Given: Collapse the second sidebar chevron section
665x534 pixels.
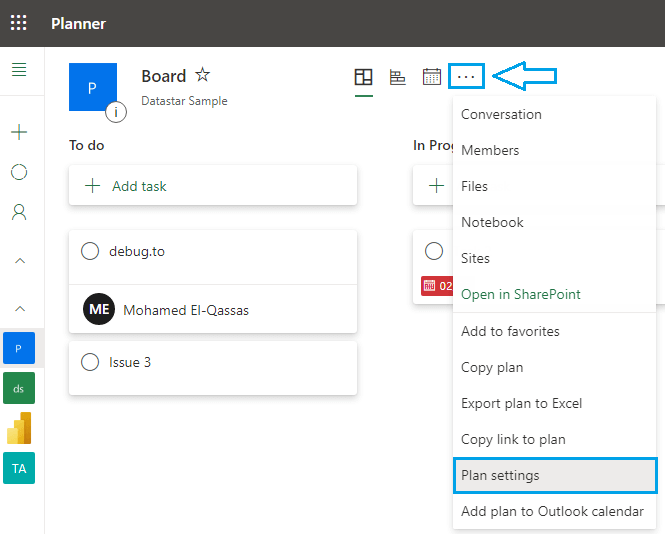Looking at the screenshot, I should coord(19,309).
